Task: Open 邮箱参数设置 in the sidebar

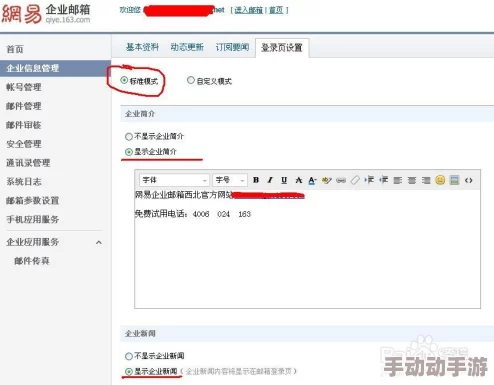Action: 32,201
